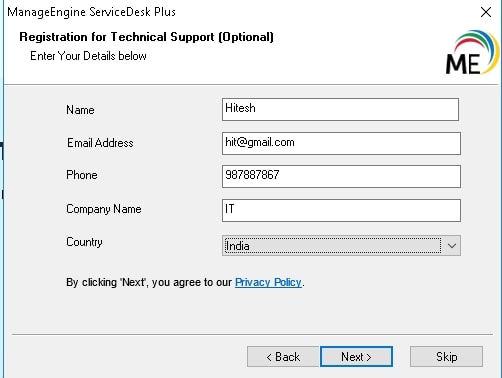The height and width of the screenshot is (378, 502).
Task: Focus the Email Address field
Action: pyautogui.click(x=341, y=143)
